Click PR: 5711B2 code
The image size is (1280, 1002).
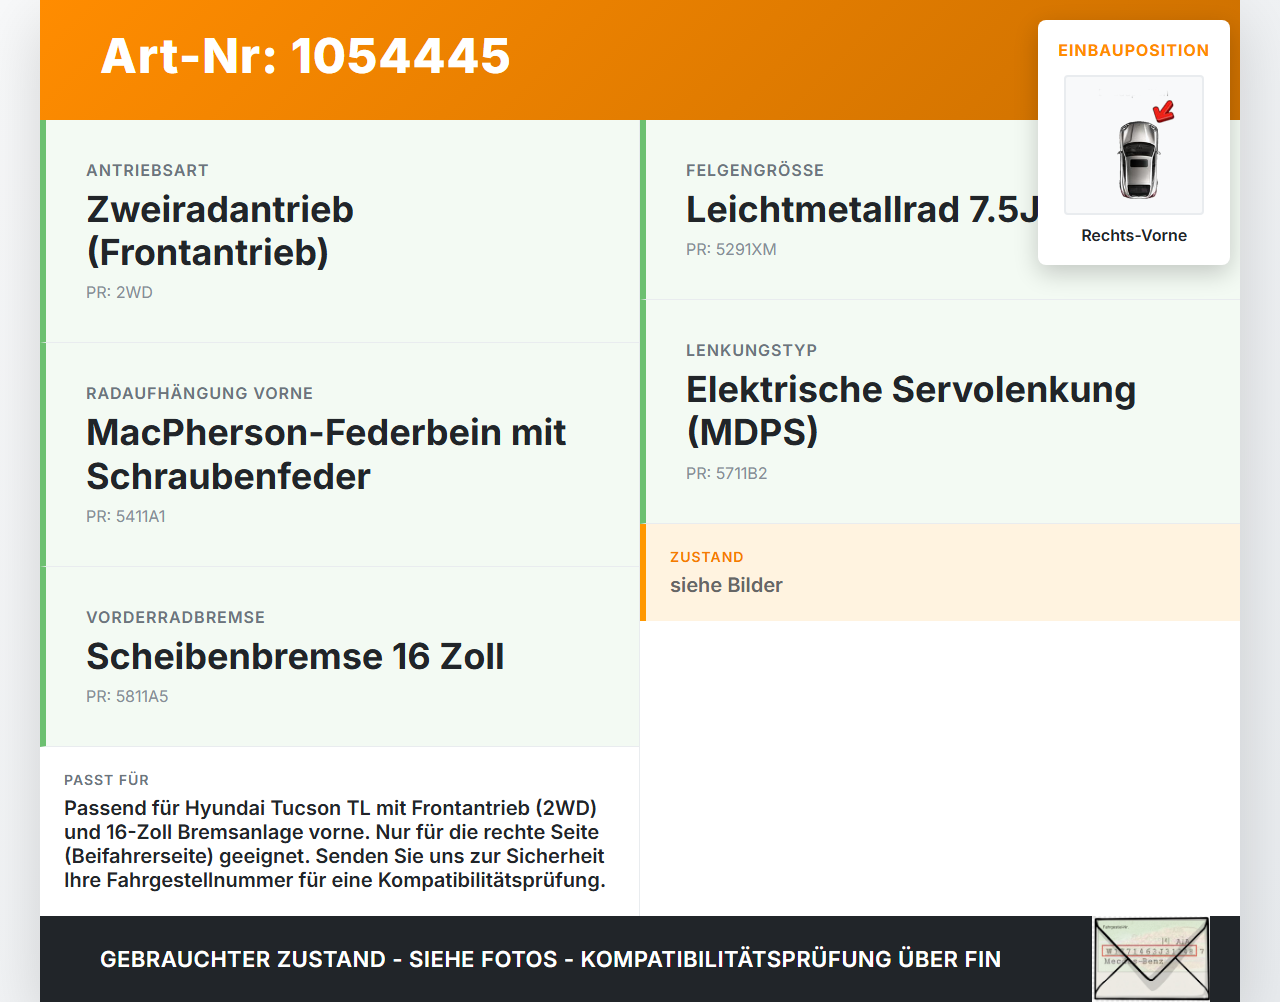click(x=726, y=473)
